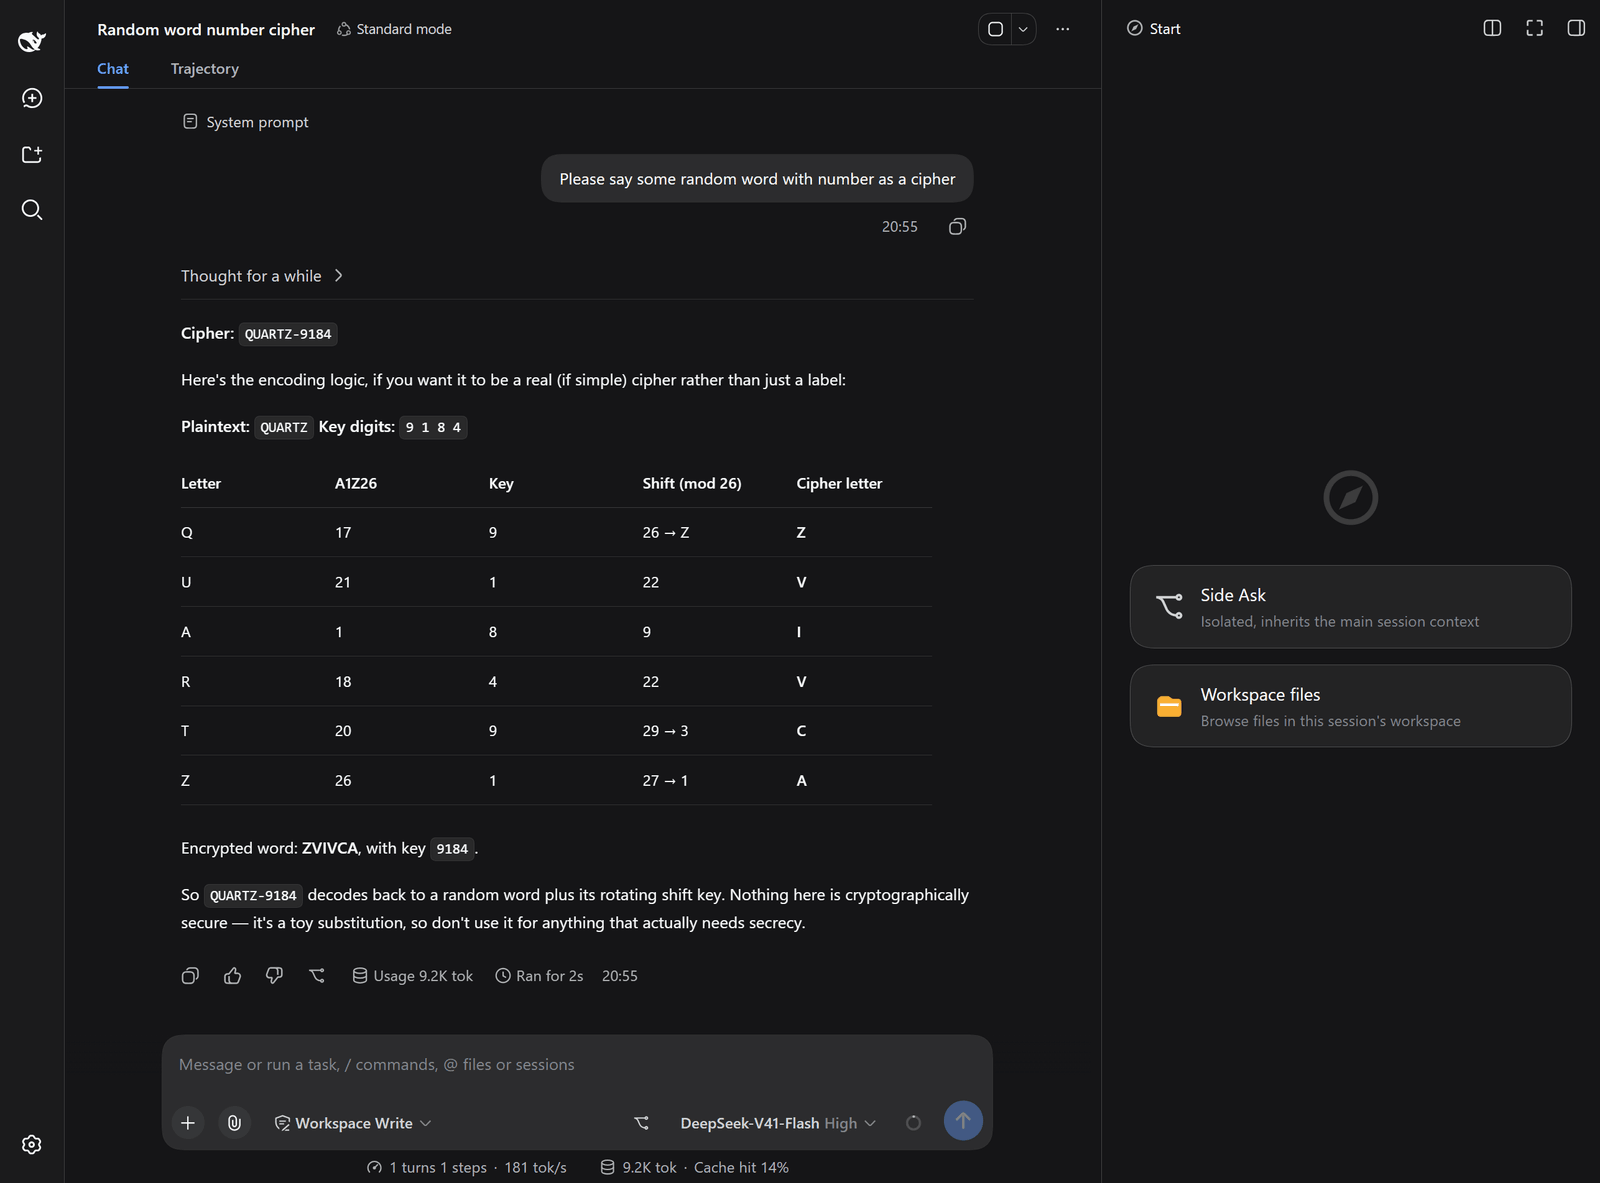Click the circular context usage ring icon

click(x=913, y=1123)
